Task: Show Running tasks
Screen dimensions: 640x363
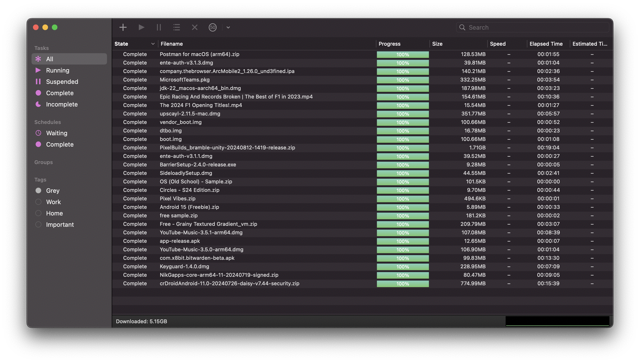Action: point(69,70)
